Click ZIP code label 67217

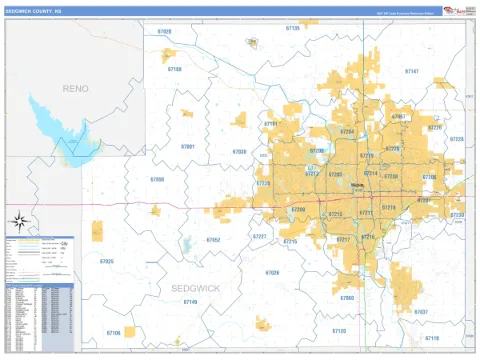pyautogui.click(x=343, y=239)
